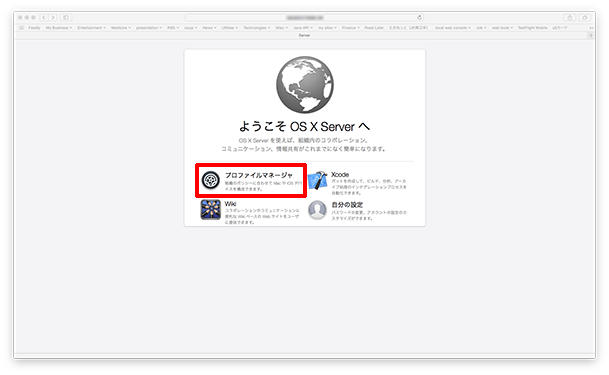Open 自分の設定 settings link
Screen dimensions: 609x375
pos(347,205)
